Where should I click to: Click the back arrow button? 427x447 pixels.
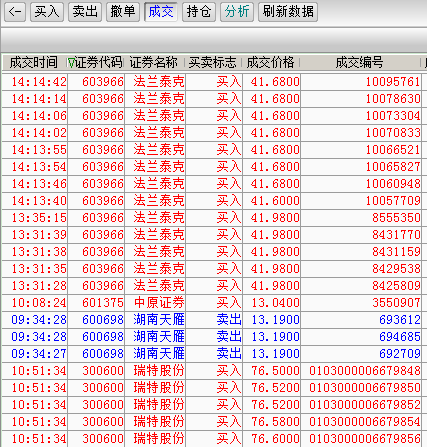[15, 12]
